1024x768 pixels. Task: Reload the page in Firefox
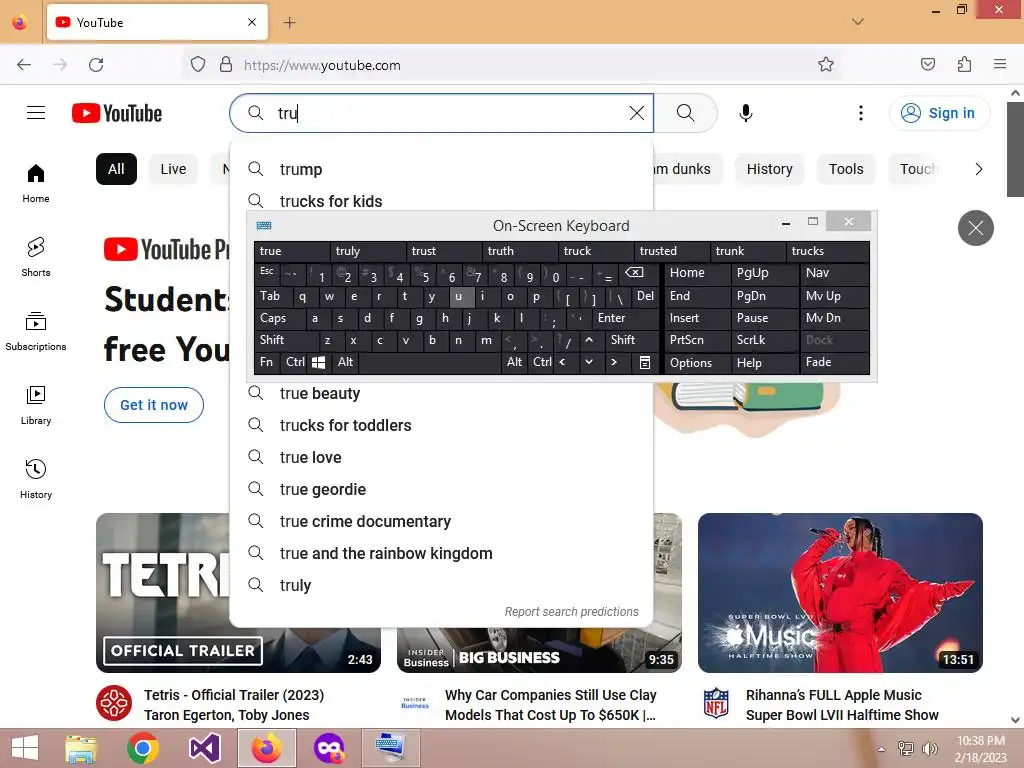(x=96, y=65)
